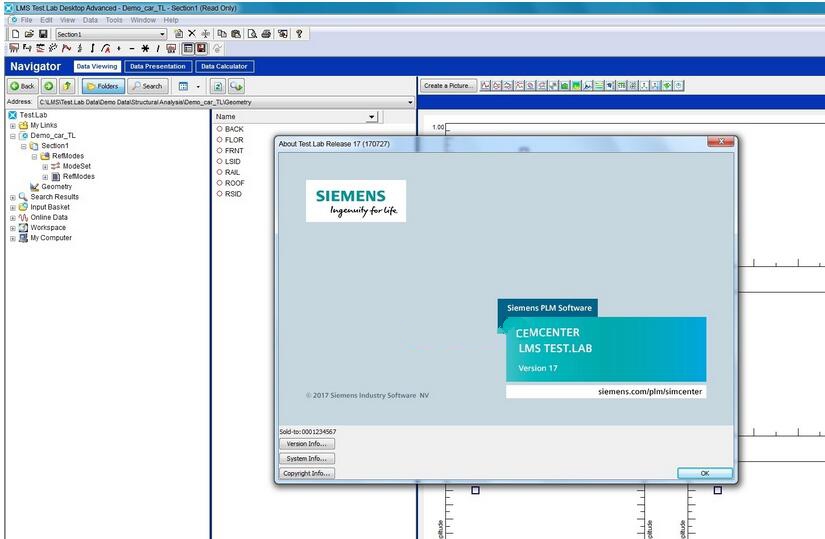
Task: Switch to Data Calculator tab
Action: pos(224,66)
